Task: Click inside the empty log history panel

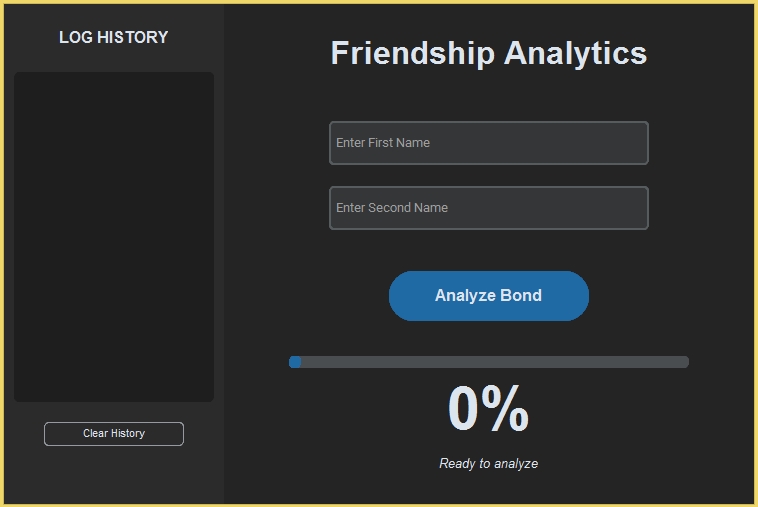Action: pos(114,237)
